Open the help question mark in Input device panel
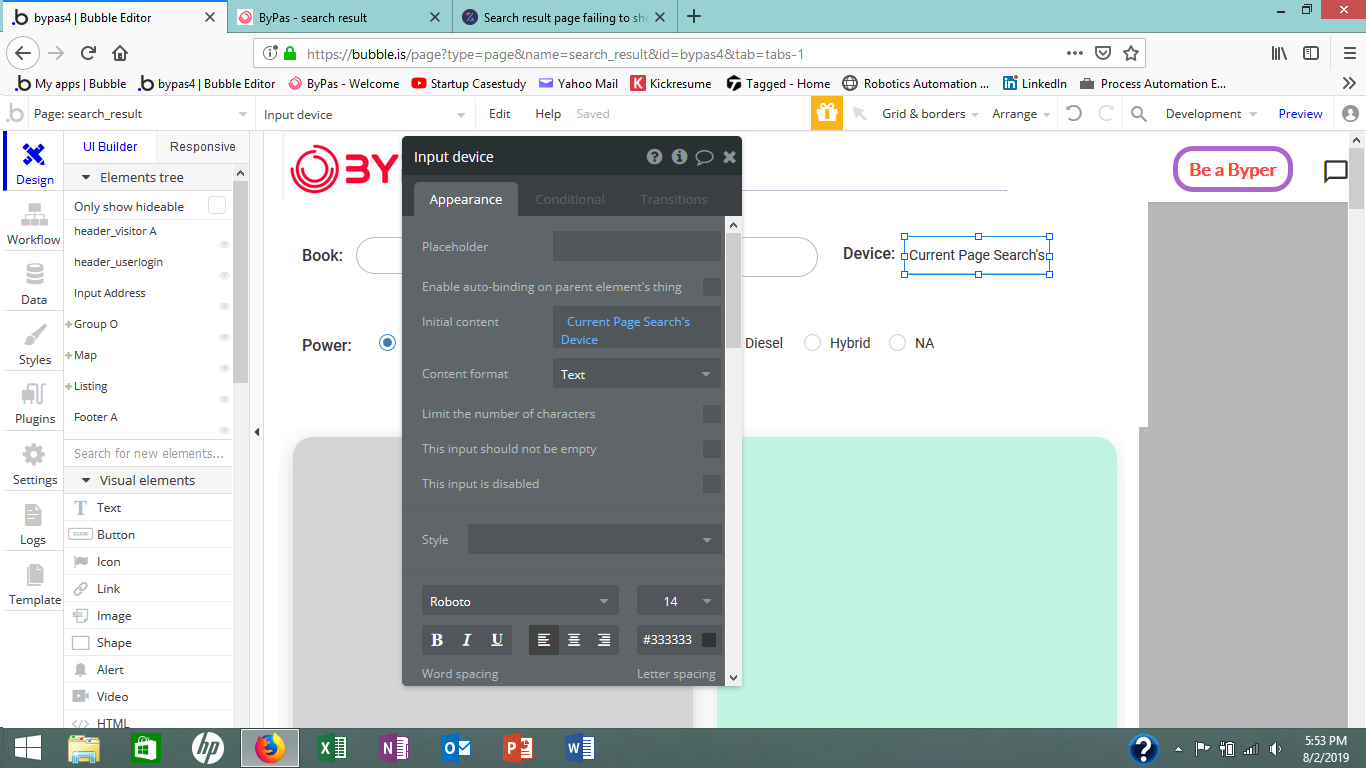This screenshot has width=1366, height=768. pos(654,157)
